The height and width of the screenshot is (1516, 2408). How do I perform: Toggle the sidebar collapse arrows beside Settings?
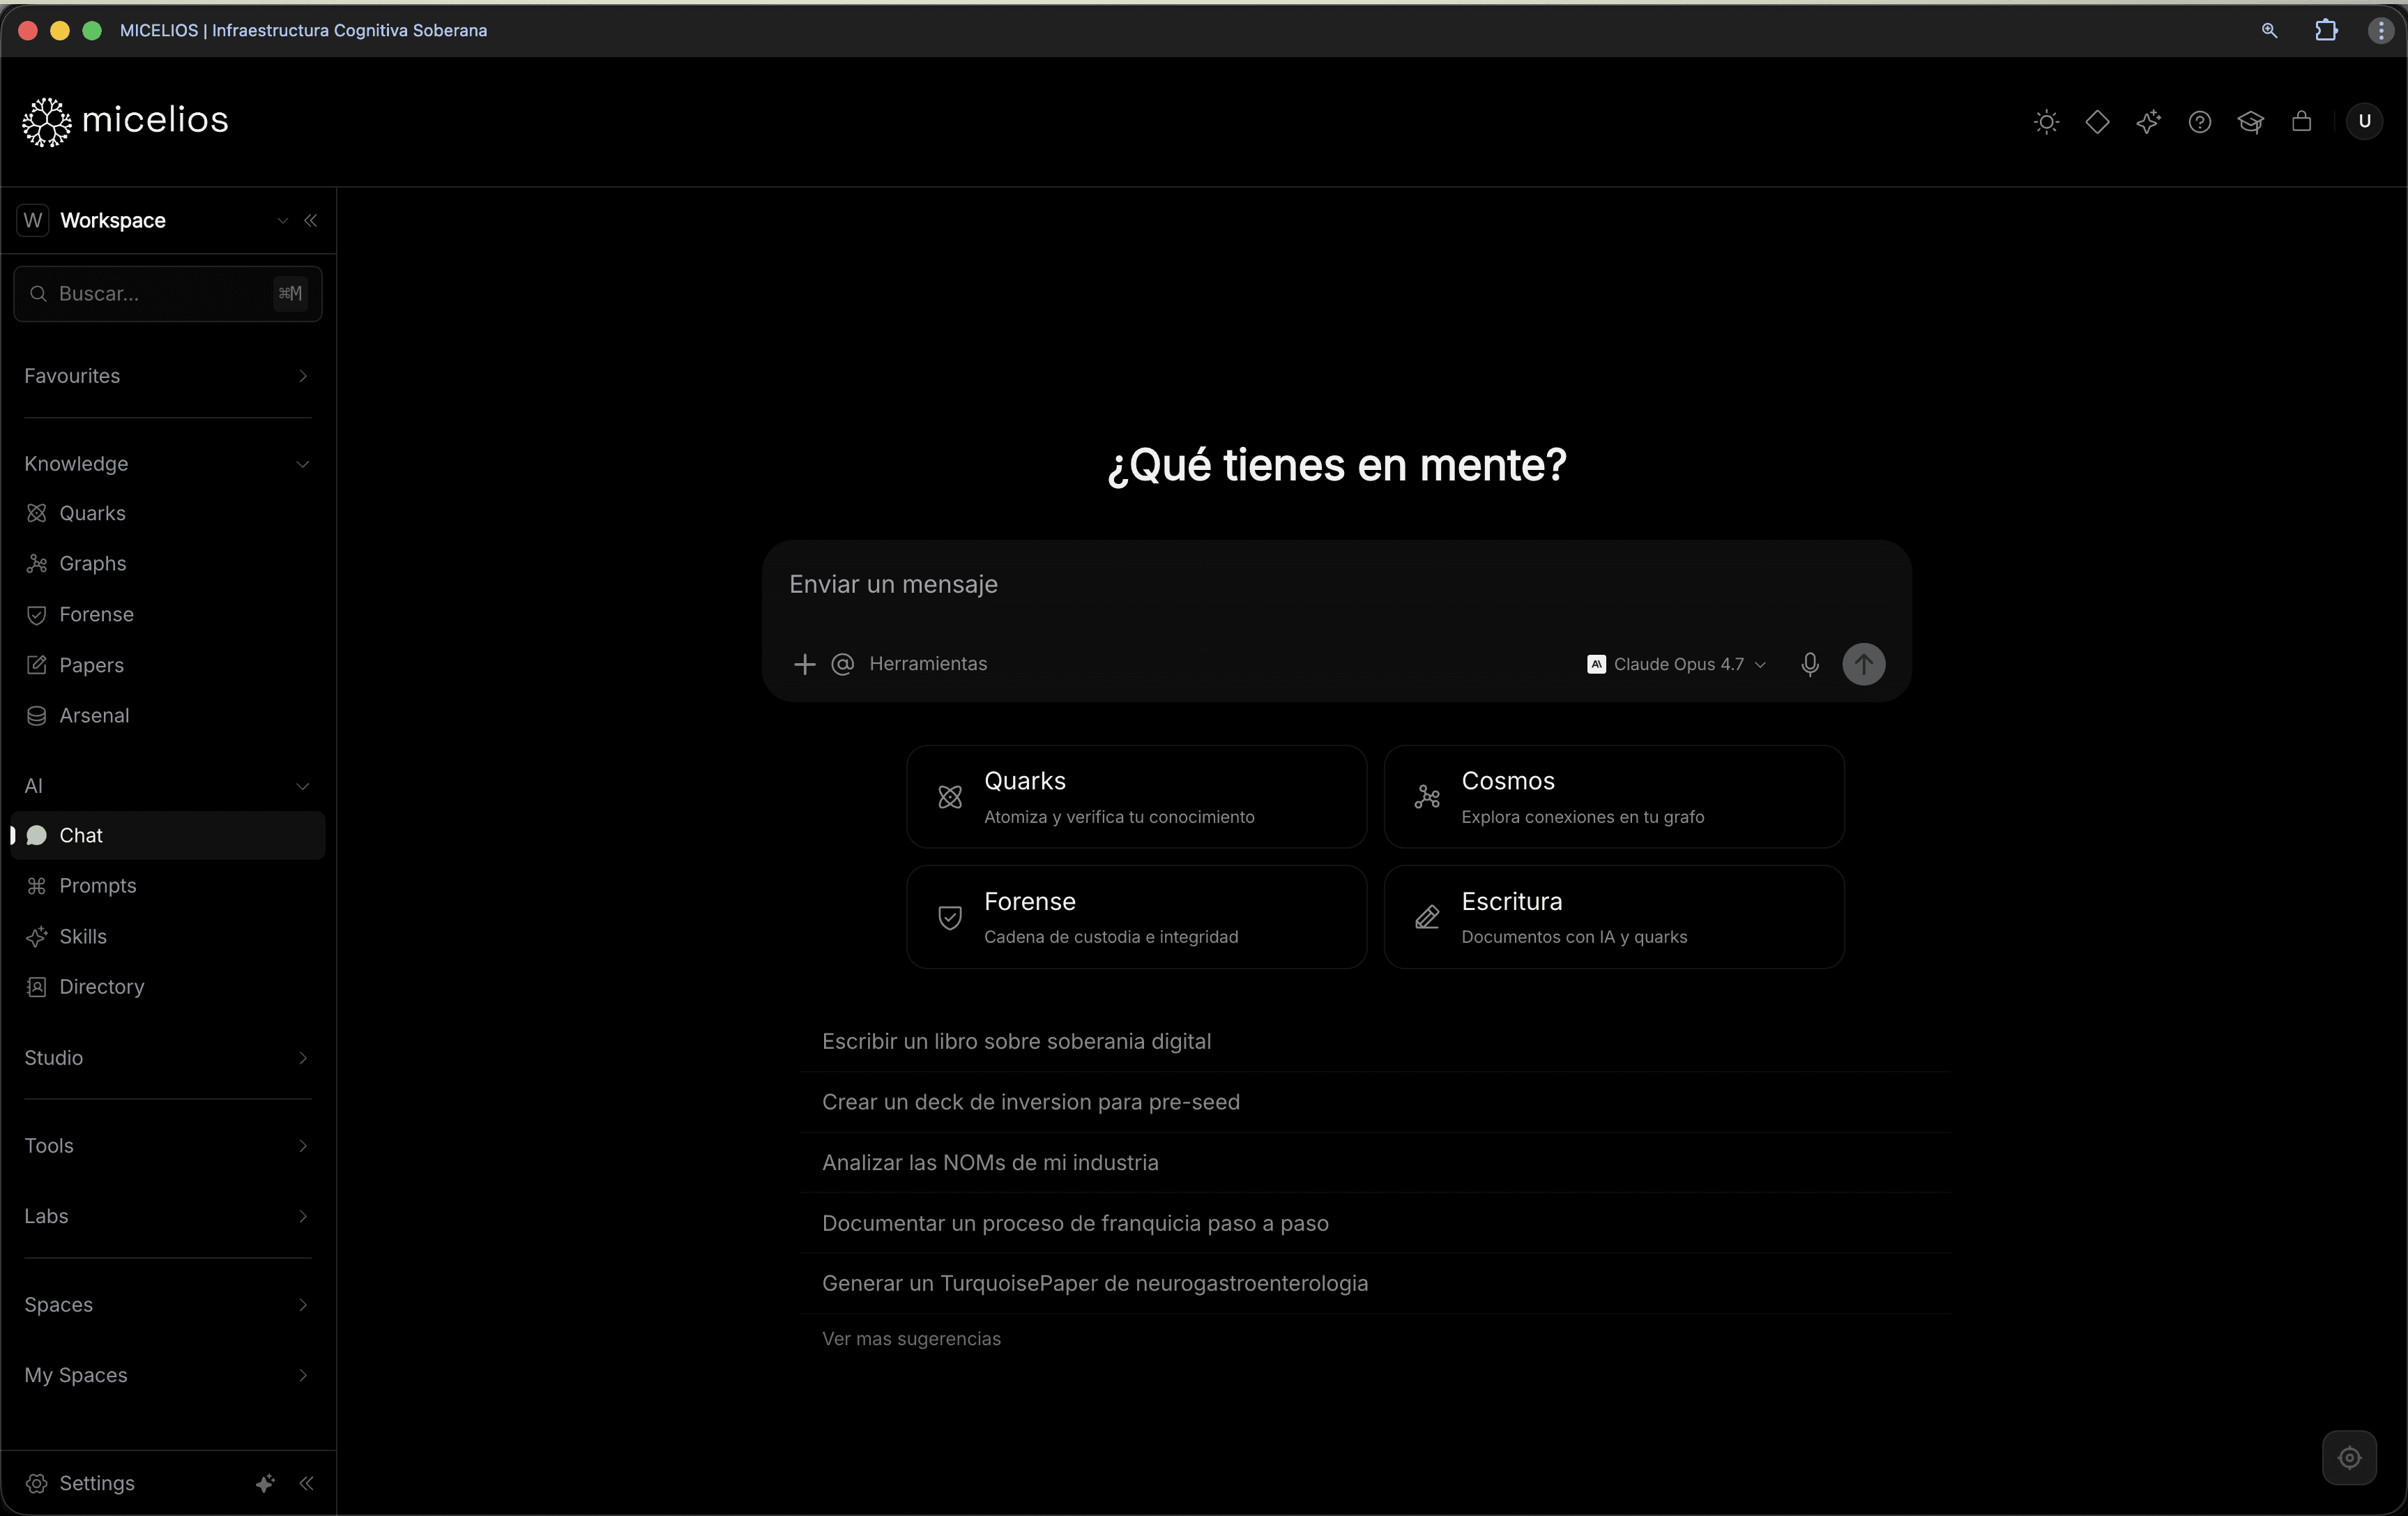pos(307,1483)
